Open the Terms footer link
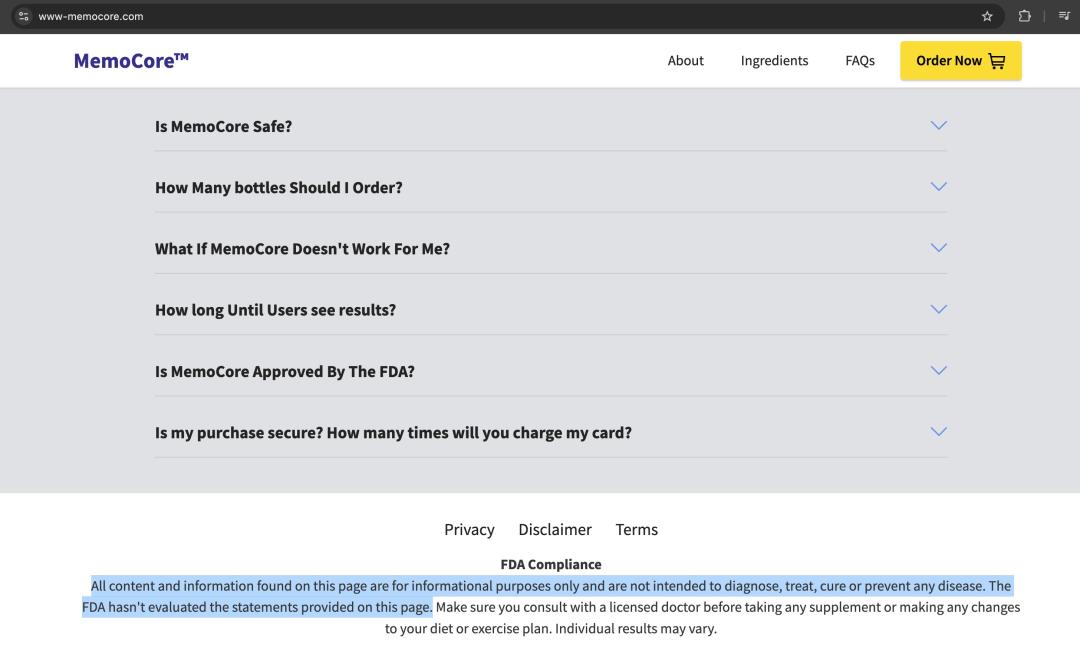 637,529
